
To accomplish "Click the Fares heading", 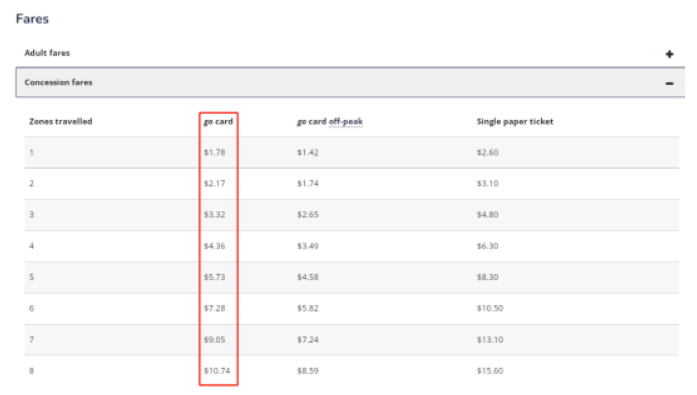I will 32,19.
